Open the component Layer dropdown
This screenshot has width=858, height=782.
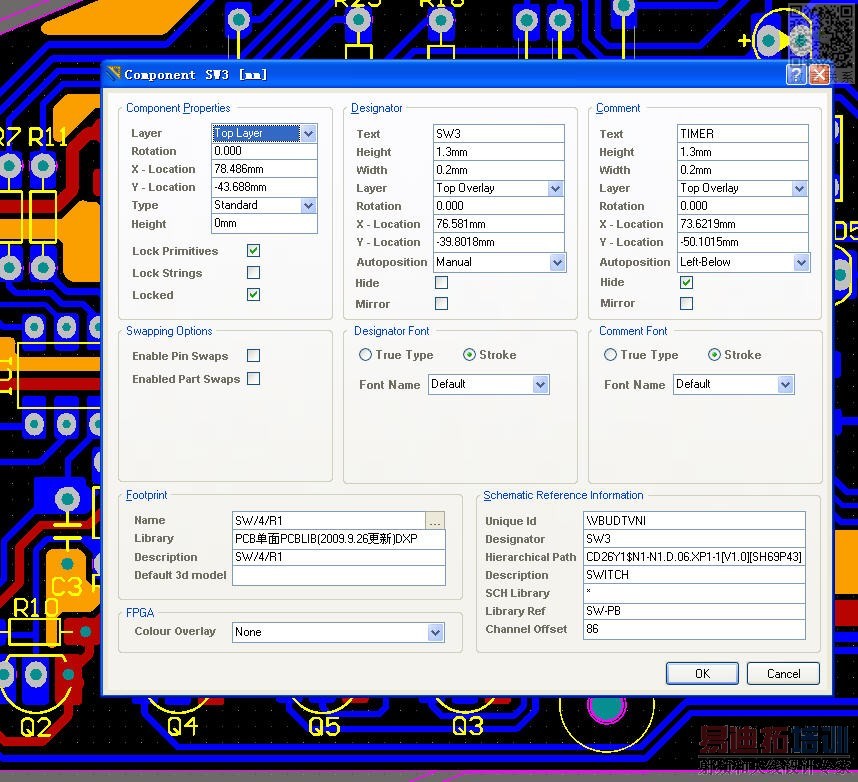[308, 133]
